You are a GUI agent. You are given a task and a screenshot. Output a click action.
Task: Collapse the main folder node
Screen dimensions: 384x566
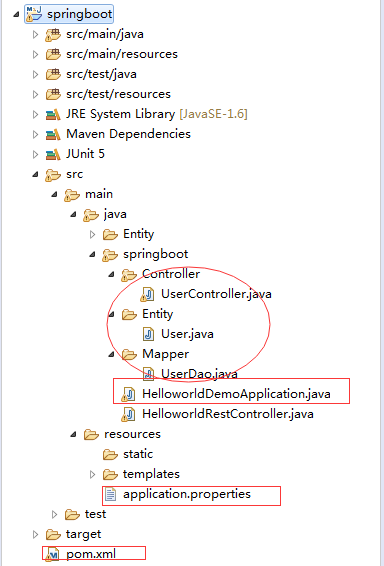point(54,195)
